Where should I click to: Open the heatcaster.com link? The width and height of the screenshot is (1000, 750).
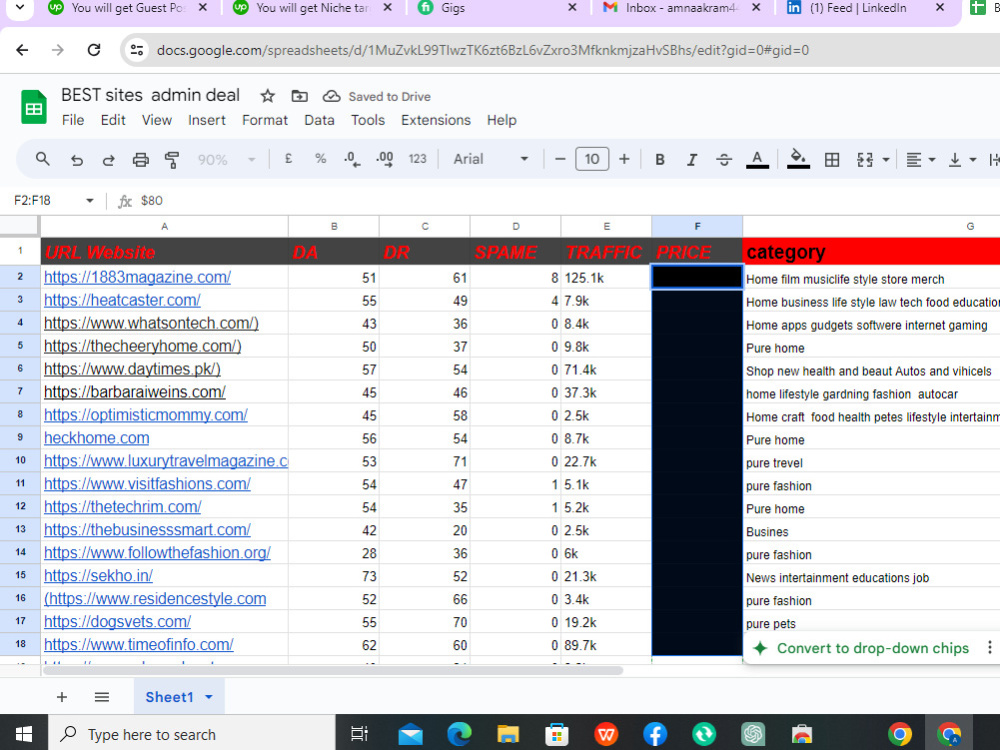(122, 300)
